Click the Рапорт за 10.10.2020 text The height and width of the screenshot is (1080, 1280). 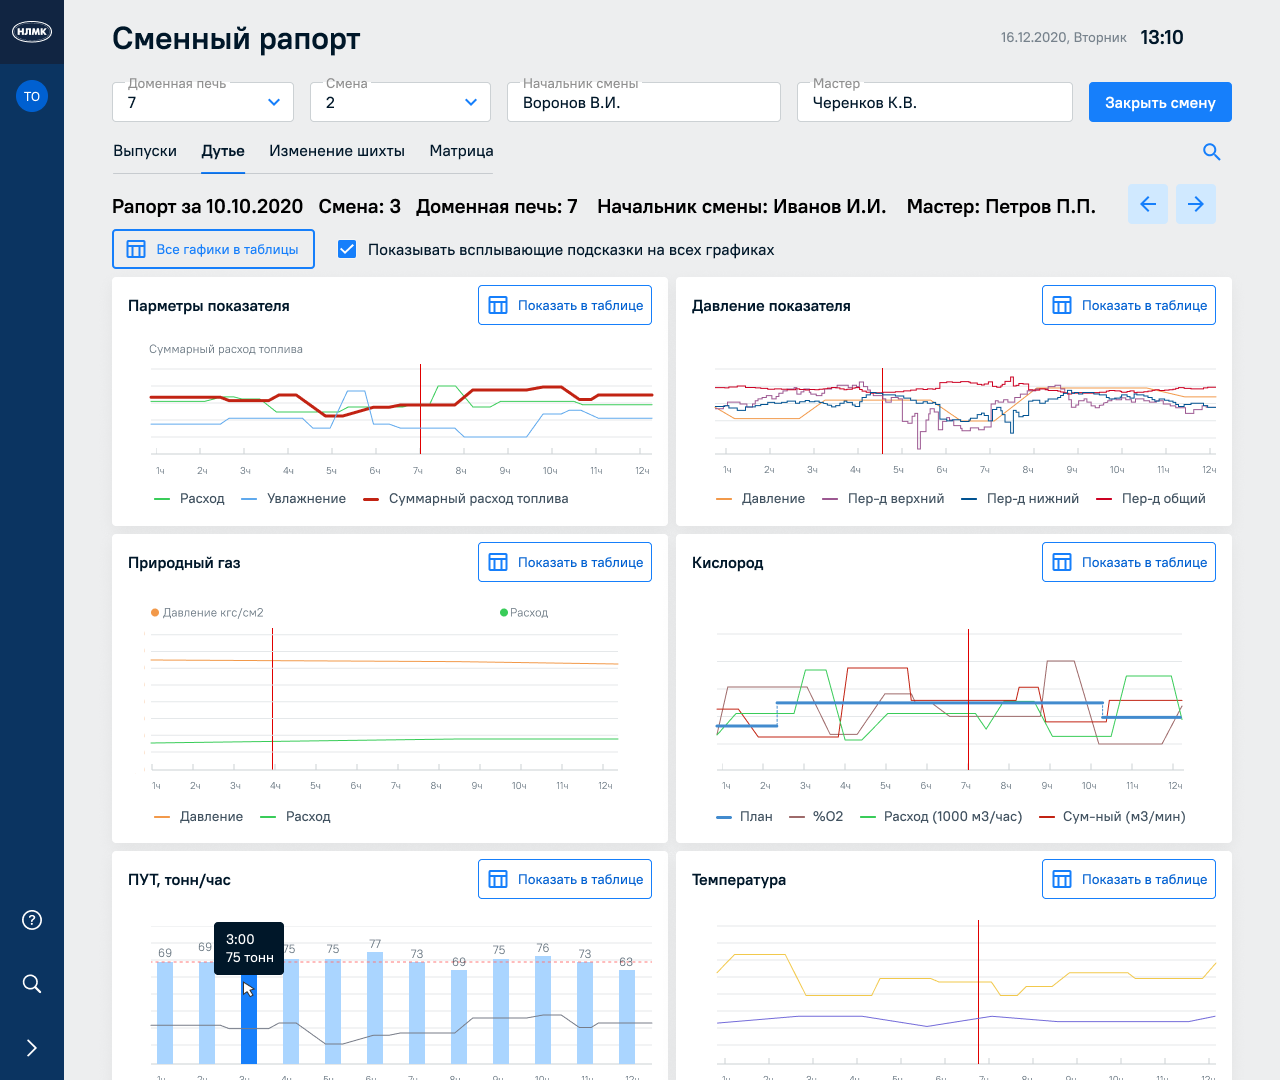click(x=208, y=206)
